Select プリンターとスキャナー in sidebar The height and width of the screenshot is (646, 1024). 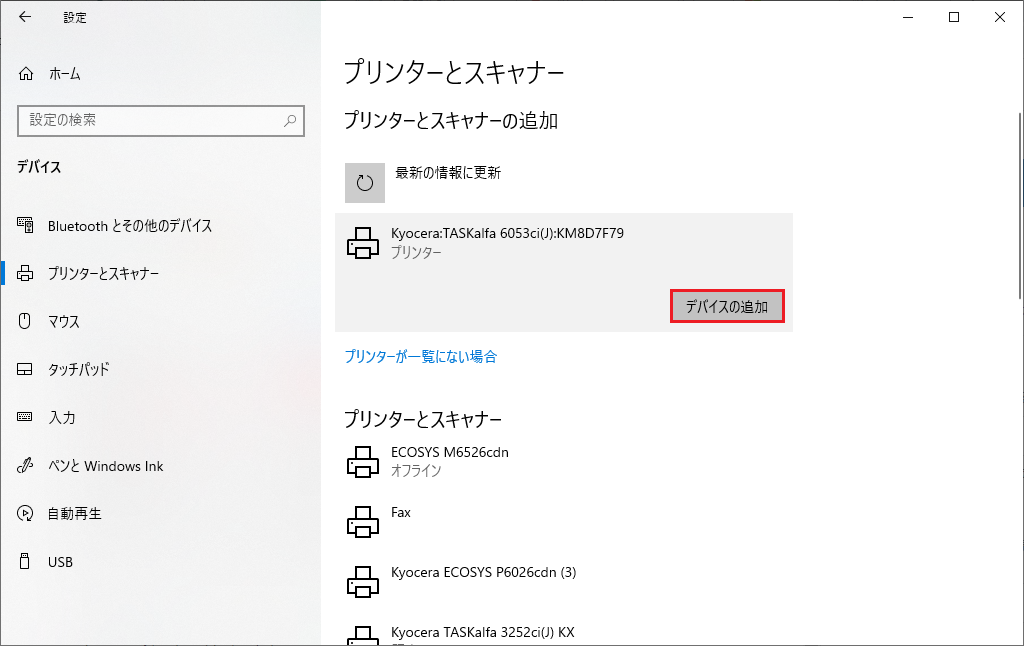104,274
